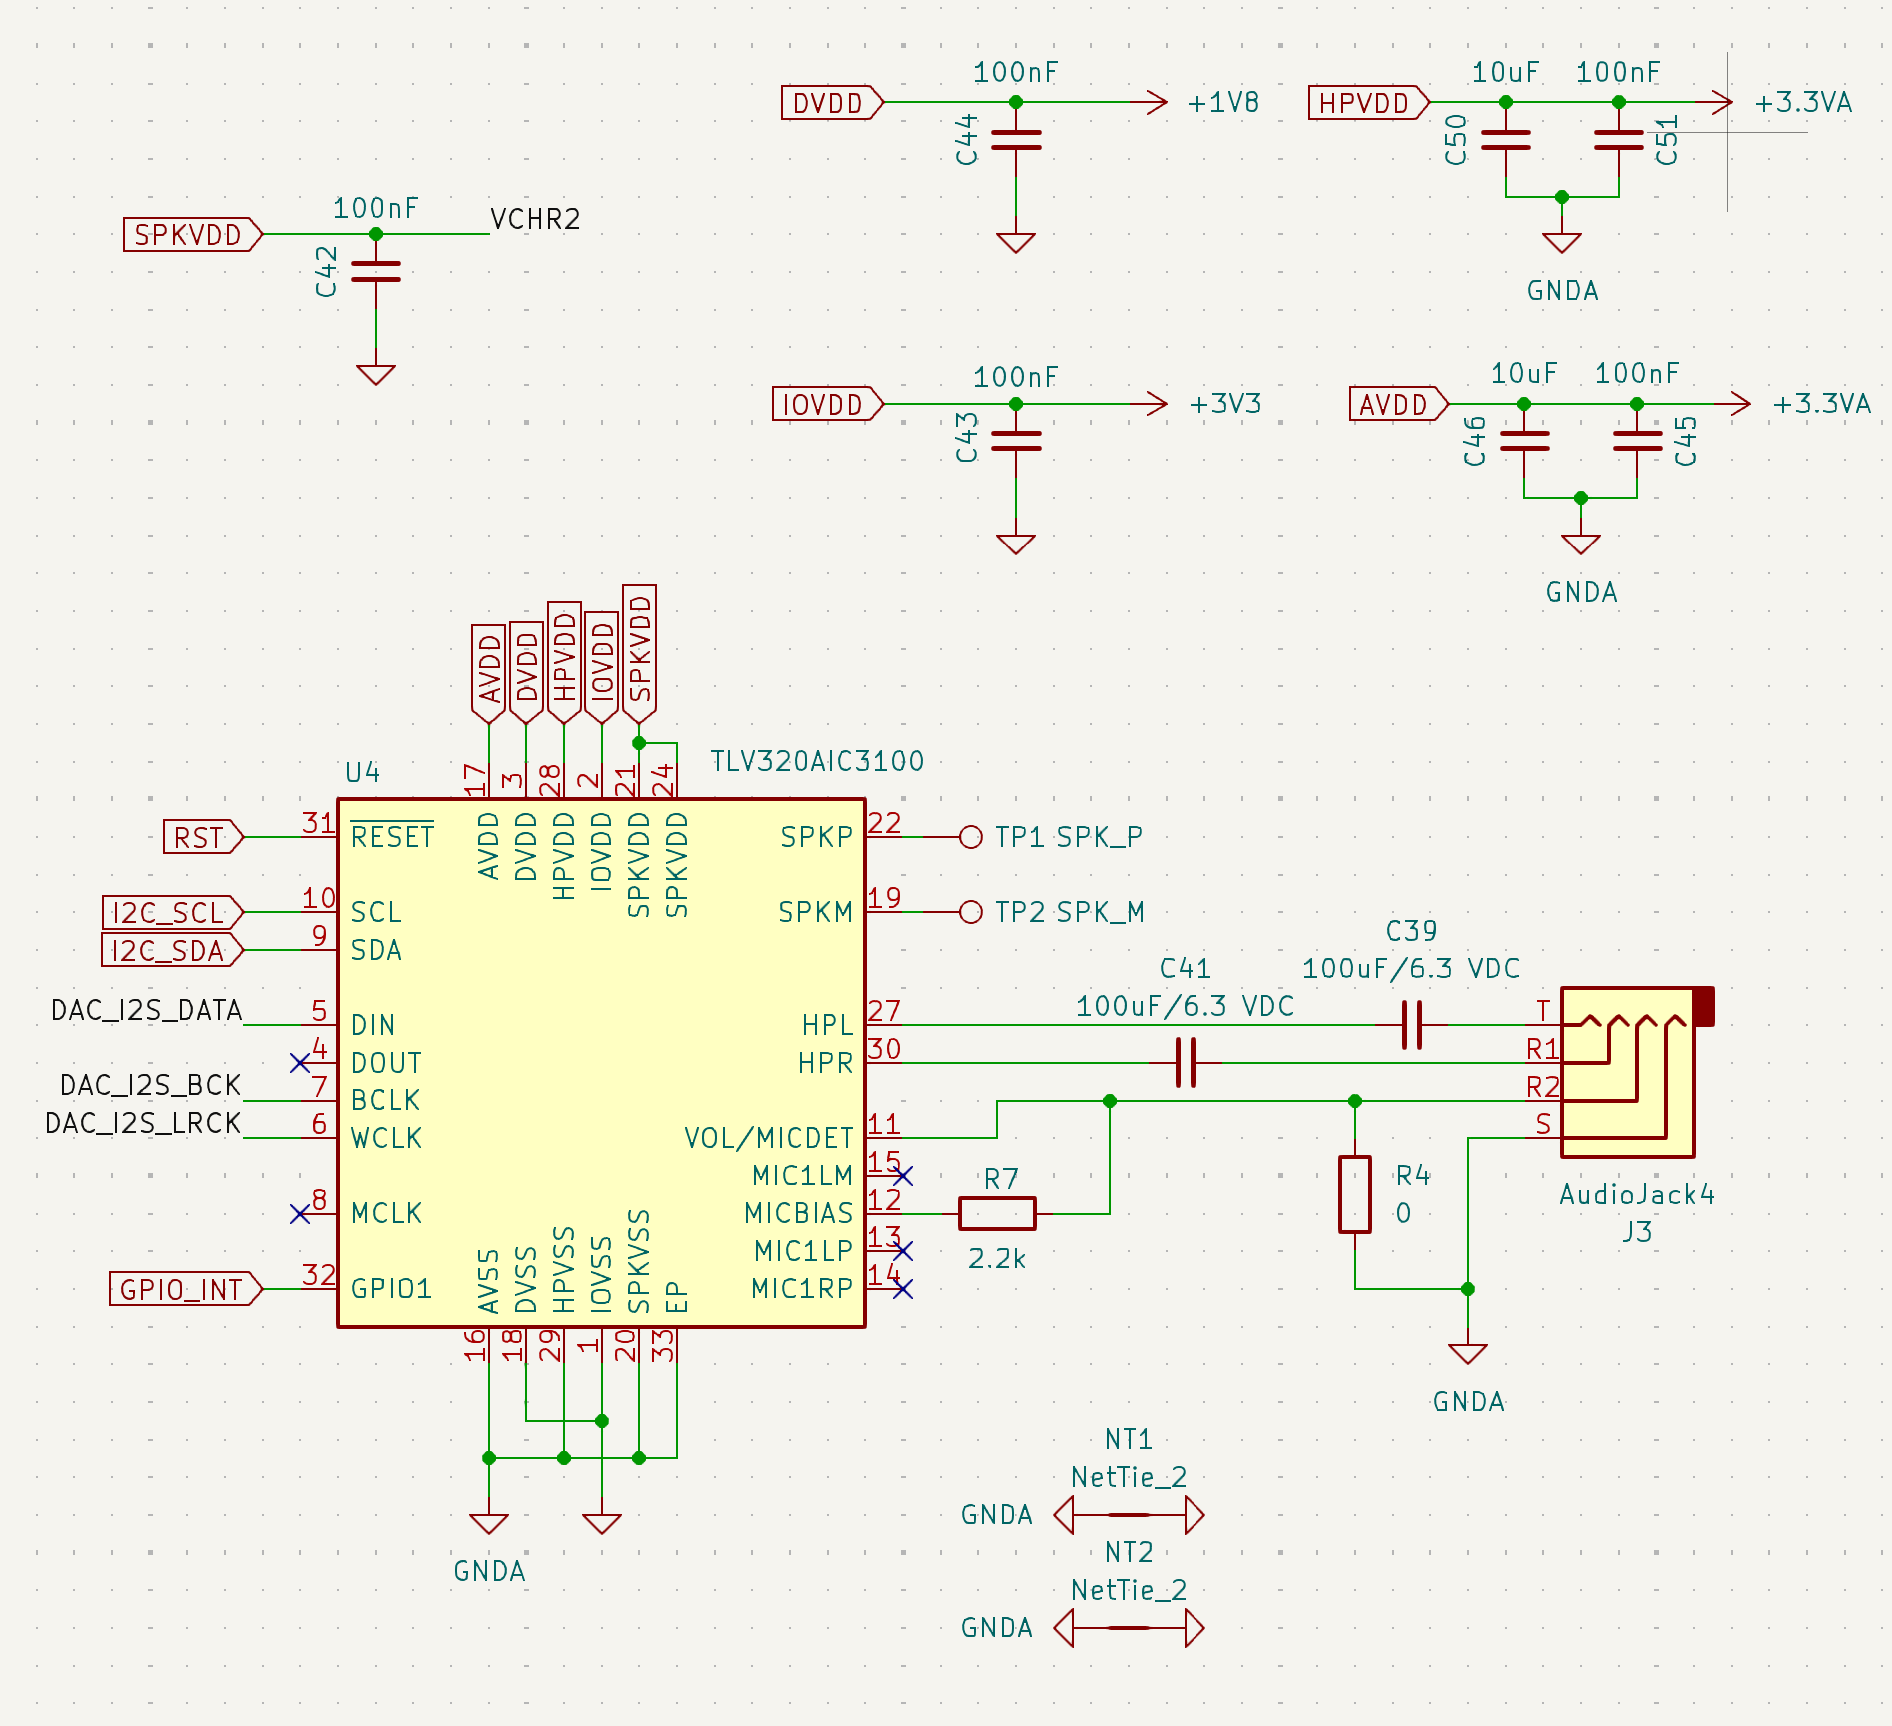Select the TP2 test point circle
The image size is (1892, 1726).
coord(970,912)
